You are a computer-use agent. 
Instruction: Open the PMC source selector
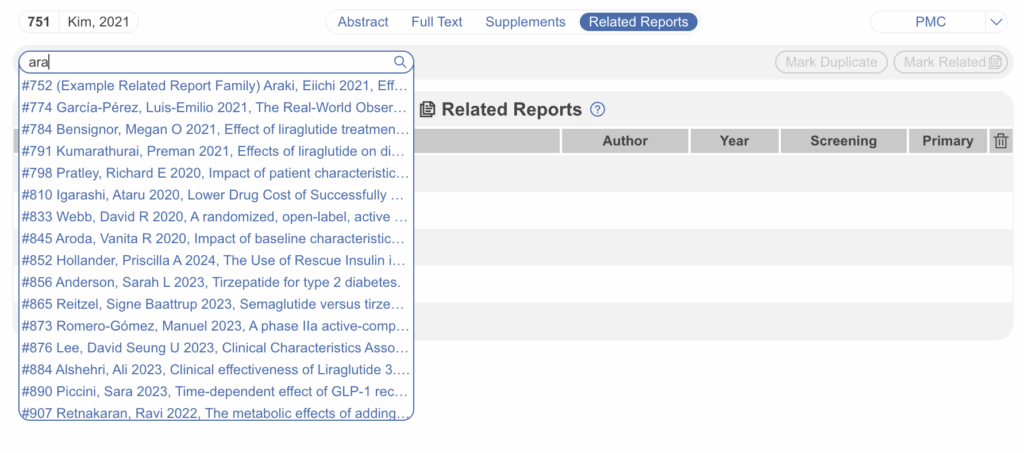click(x=930, y=22)
